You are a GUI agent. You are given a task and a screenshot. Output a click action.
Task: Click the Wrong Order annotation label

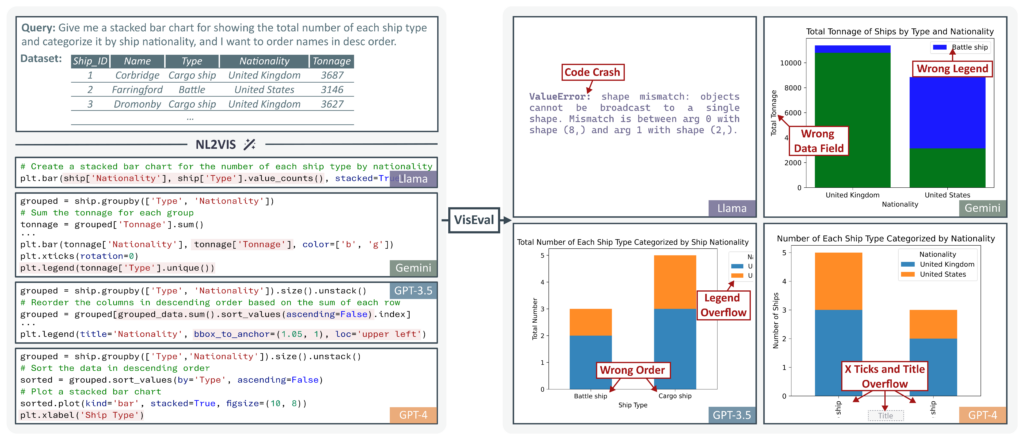coord(633,370)
